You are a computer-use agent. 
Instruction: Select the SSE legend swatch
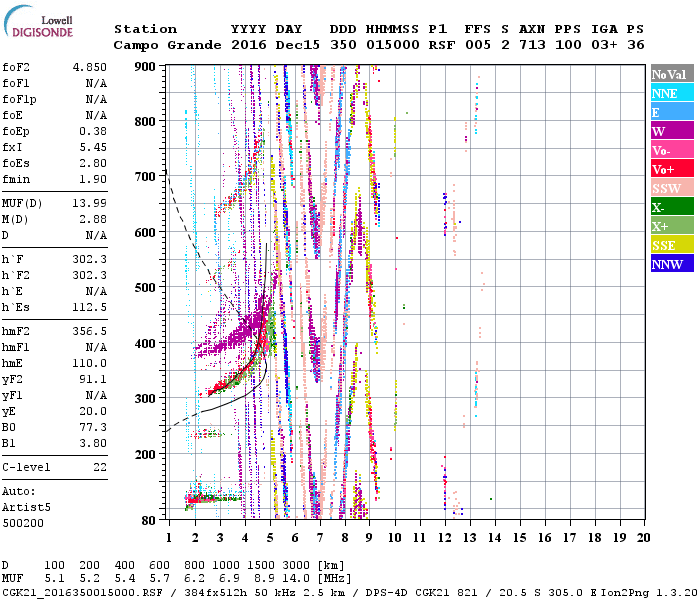pyautogui.click(x=672, y=245)
